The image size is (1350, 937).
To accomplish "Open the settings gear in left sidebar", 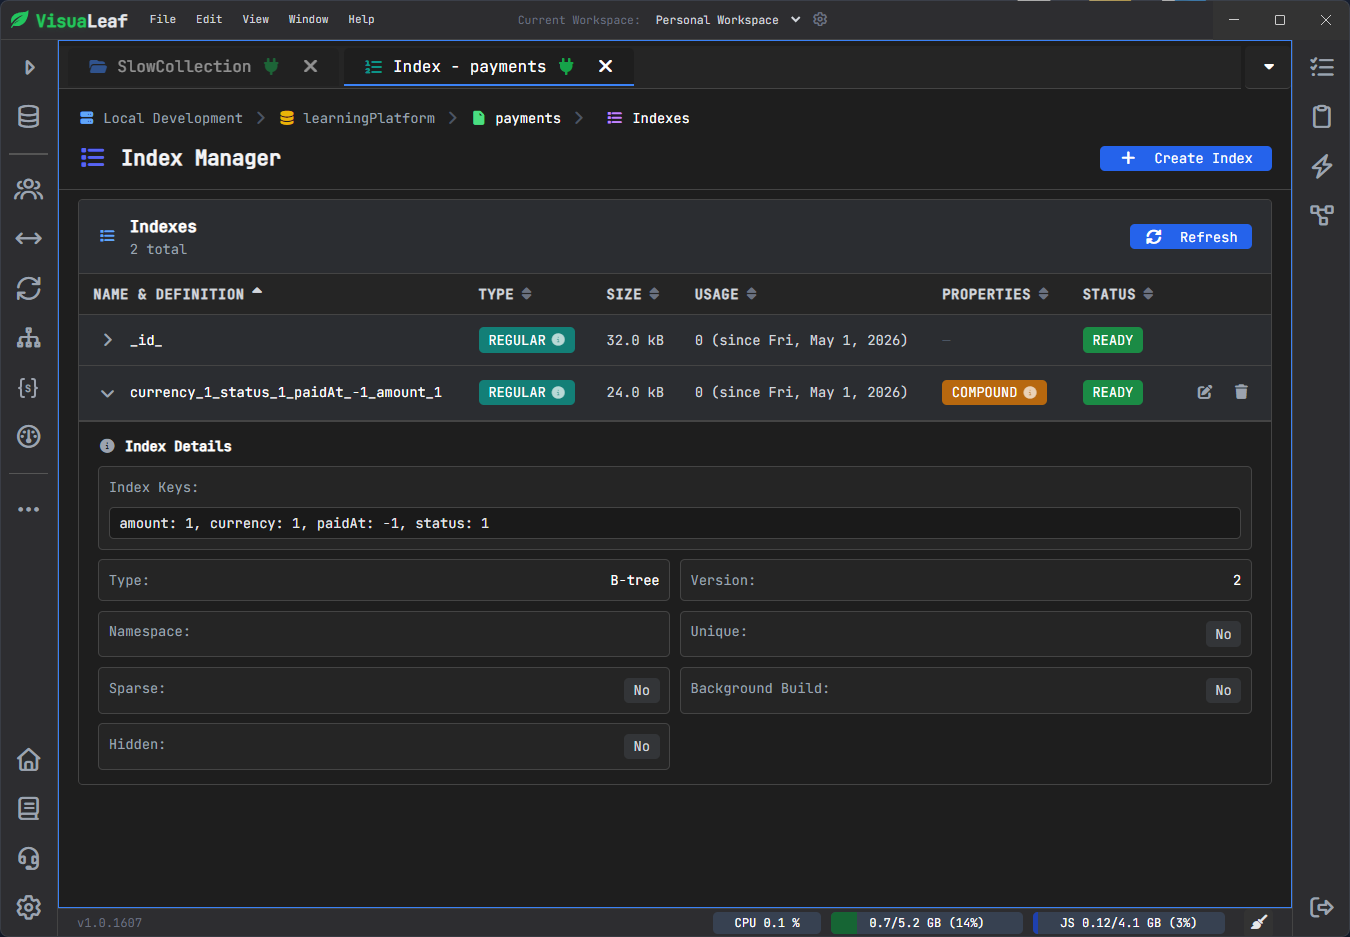I will pos(29,907).
